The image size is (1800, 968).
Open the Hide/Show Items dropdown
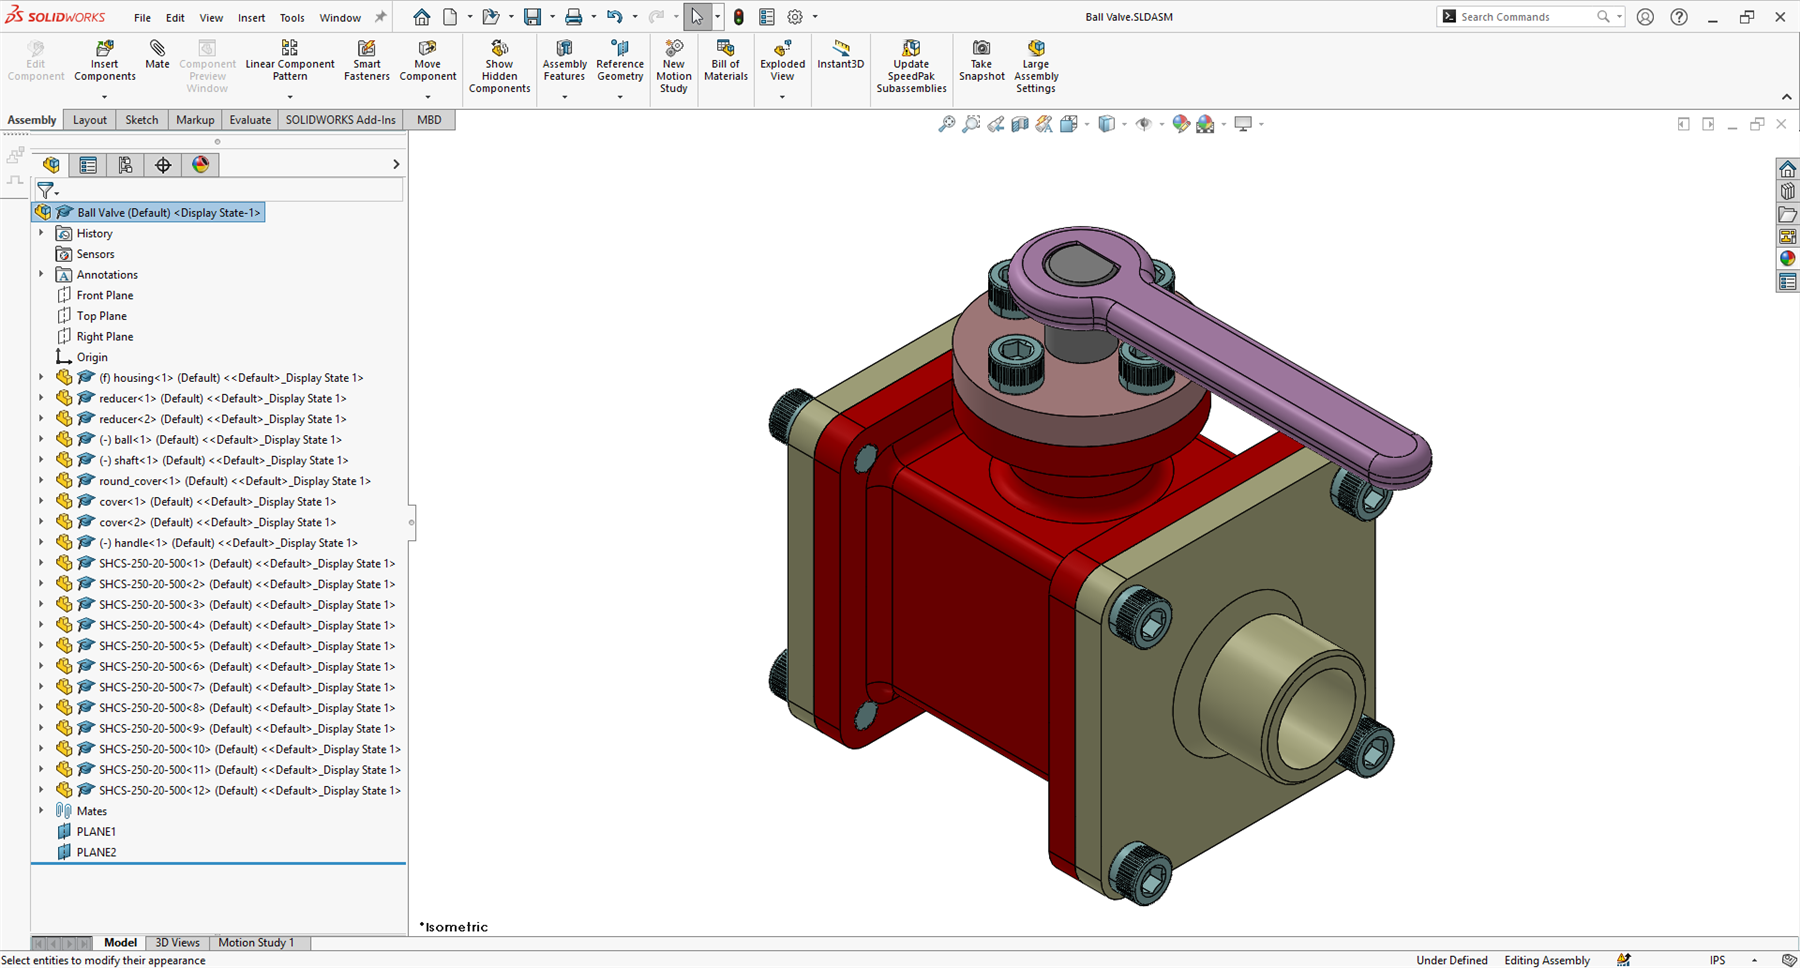(x=1161, y=124)
